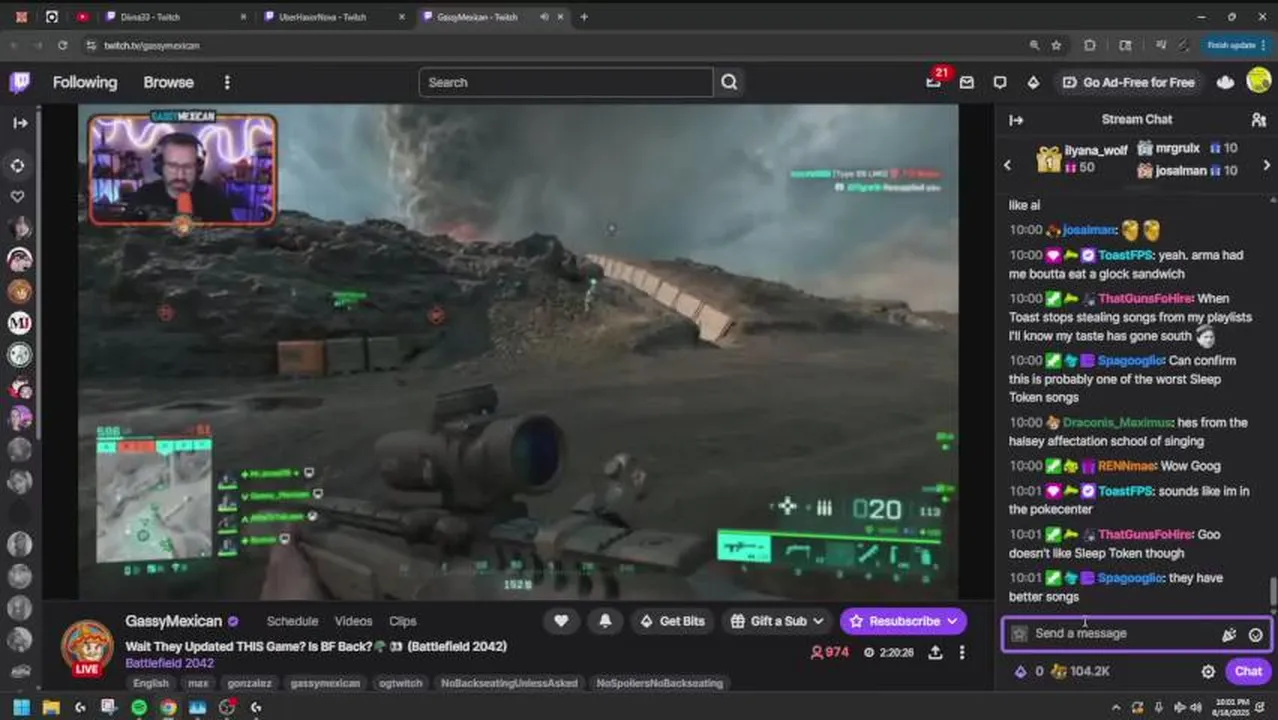Open the channel Schedule tab

coord(292,621)
